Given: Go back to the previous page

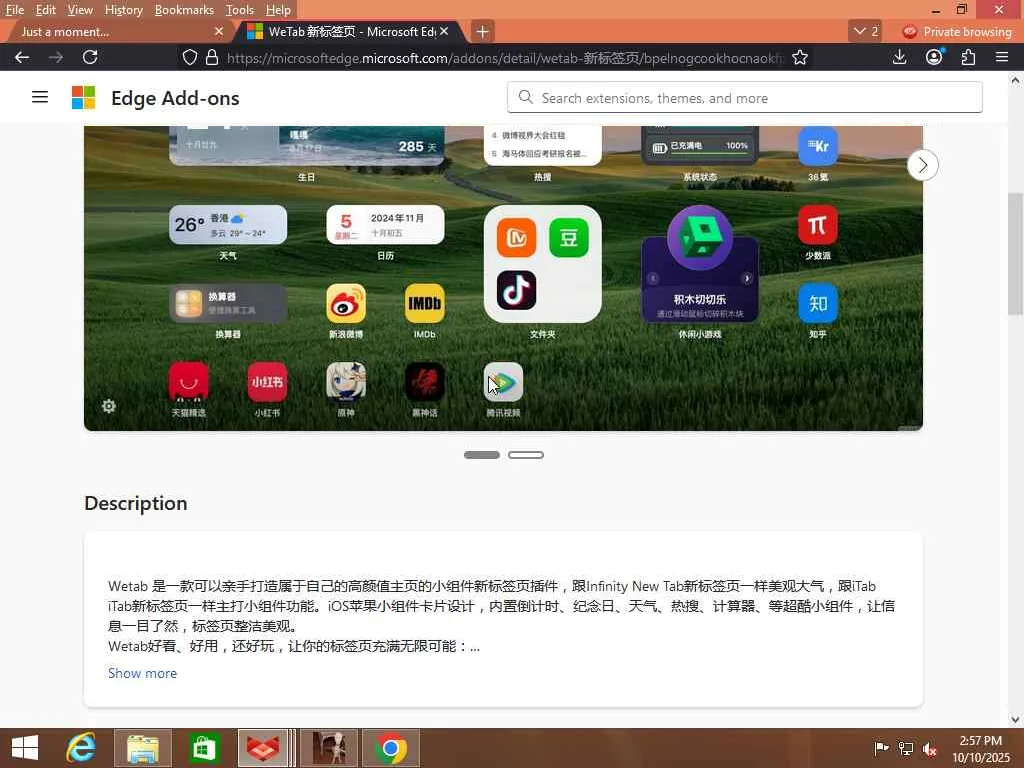Looking at the screenshot, I should coord(22,57).
